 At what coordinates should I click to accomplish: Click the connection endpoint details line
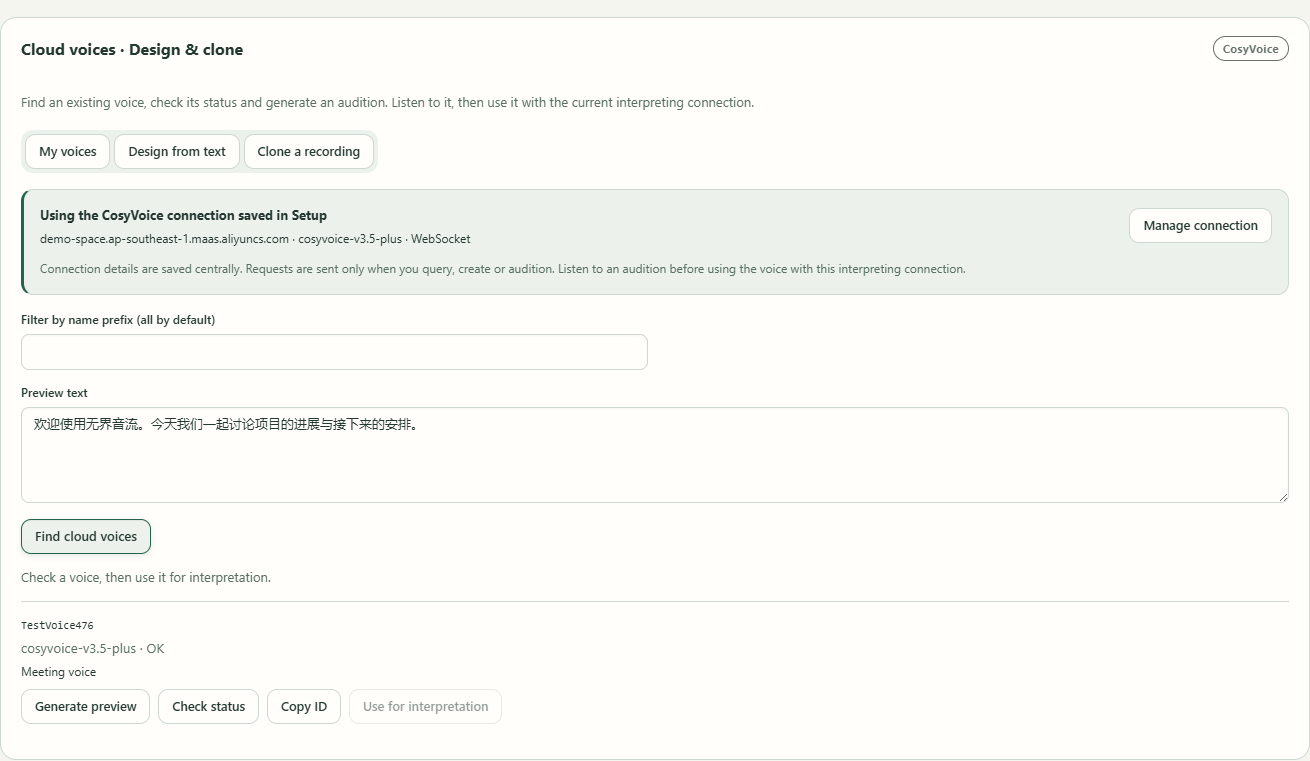click(255, 239)
